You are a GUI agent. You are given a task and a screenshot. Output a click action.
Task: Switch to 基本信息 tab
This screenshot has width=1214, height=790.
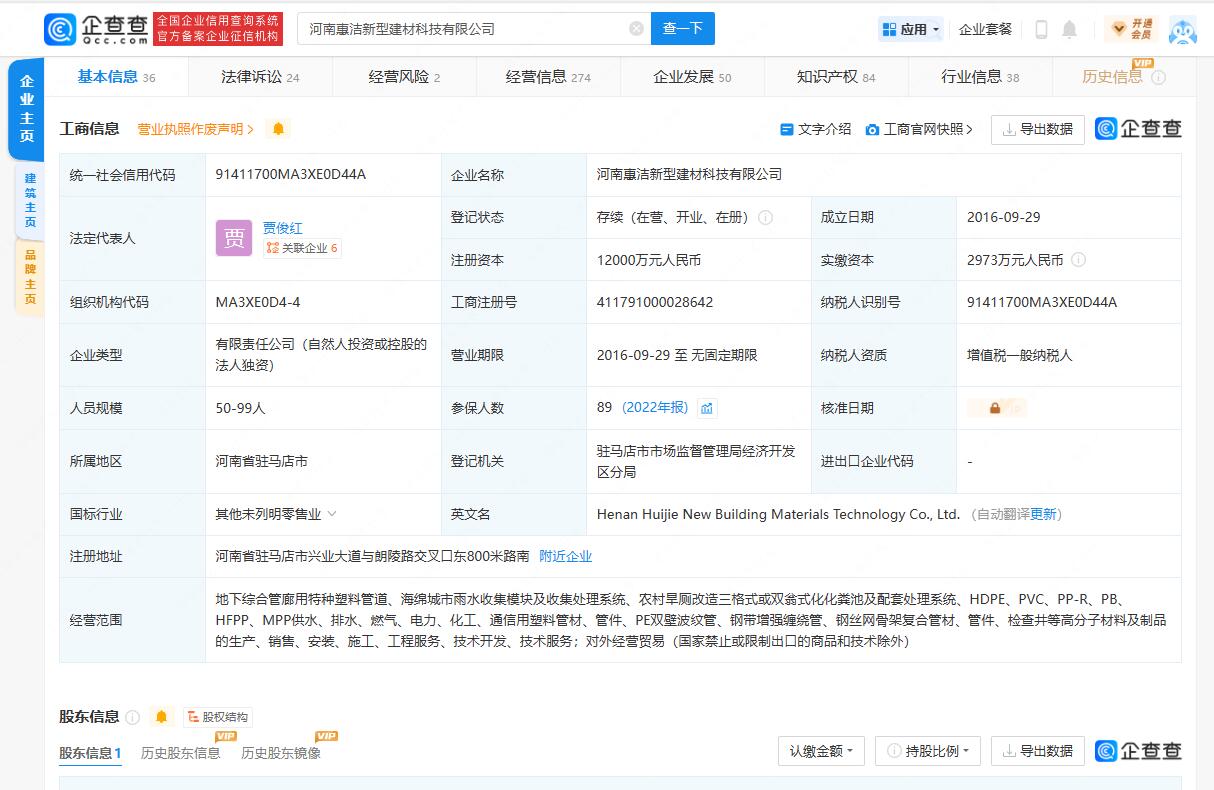pos(117,77)
